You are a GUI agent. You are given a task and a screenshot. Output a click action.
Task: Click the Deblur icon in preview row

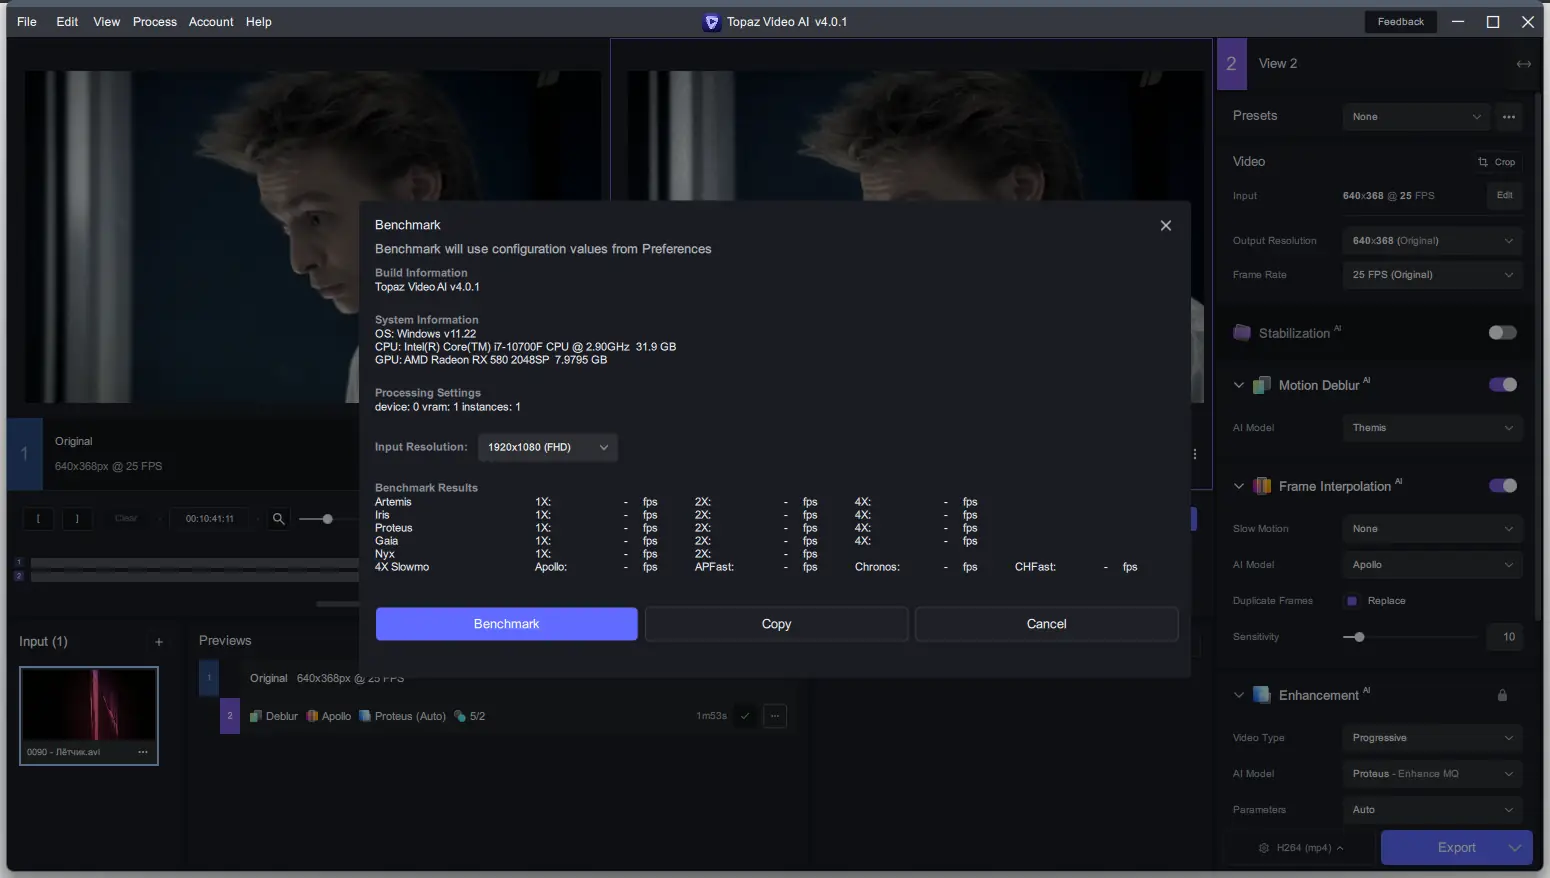[x=256, y=716]
